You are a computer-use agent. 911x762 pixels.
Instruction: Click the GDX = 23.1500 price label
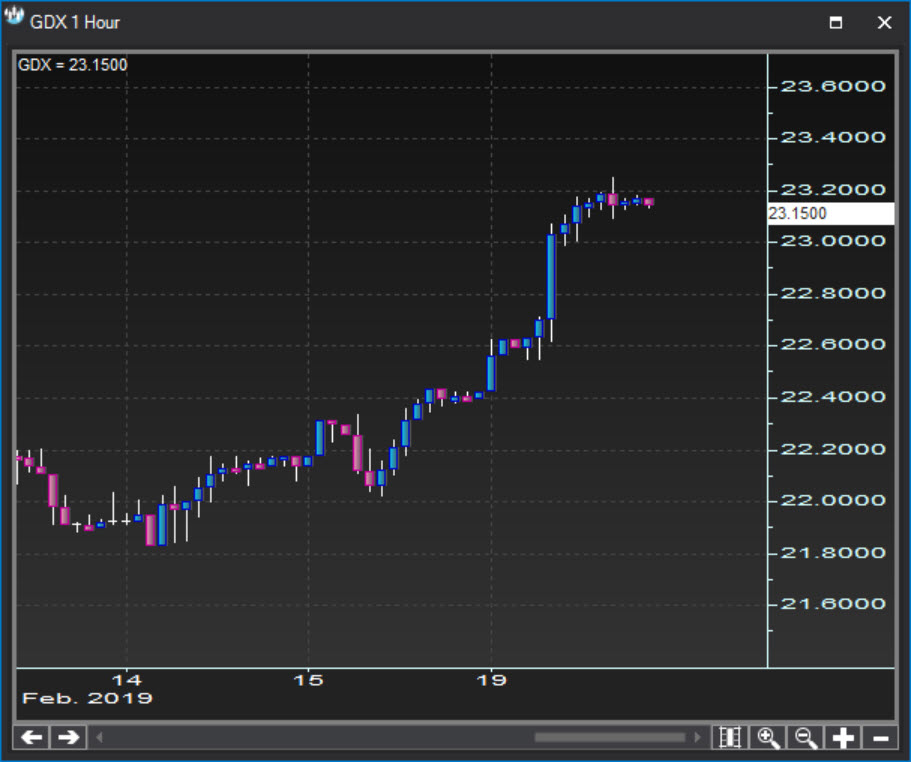pos(73,65)
